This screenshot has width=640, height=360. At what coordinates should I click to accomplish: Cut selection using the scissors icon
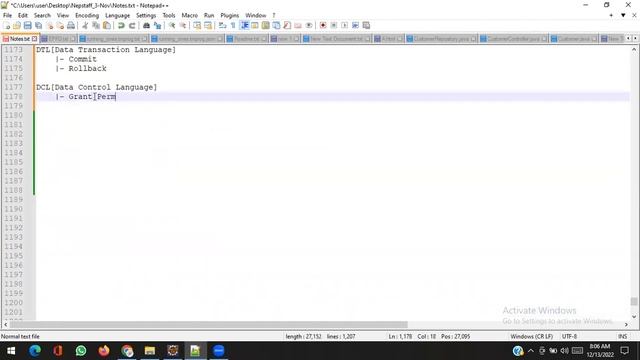pos(85,26)
